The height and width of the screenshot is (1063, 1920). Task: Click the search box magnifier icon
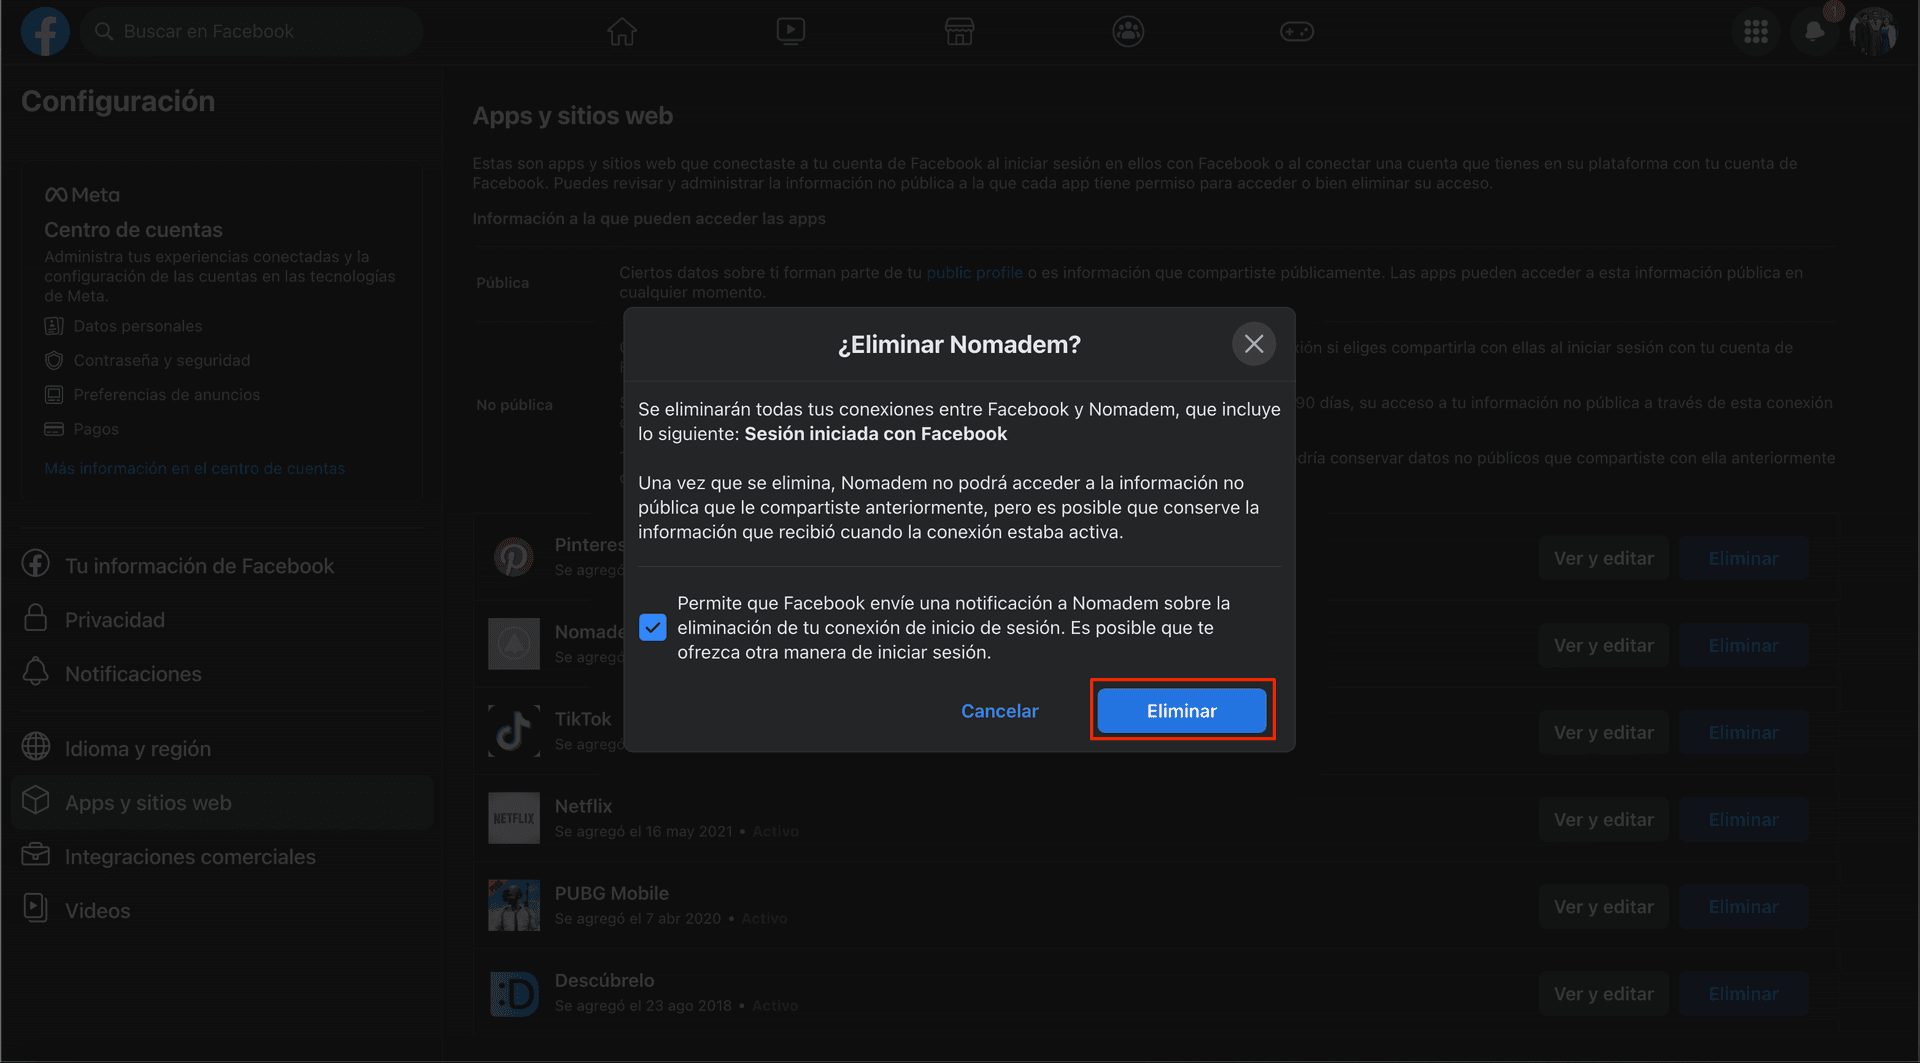pyautogui.click(x=103, y=31)
